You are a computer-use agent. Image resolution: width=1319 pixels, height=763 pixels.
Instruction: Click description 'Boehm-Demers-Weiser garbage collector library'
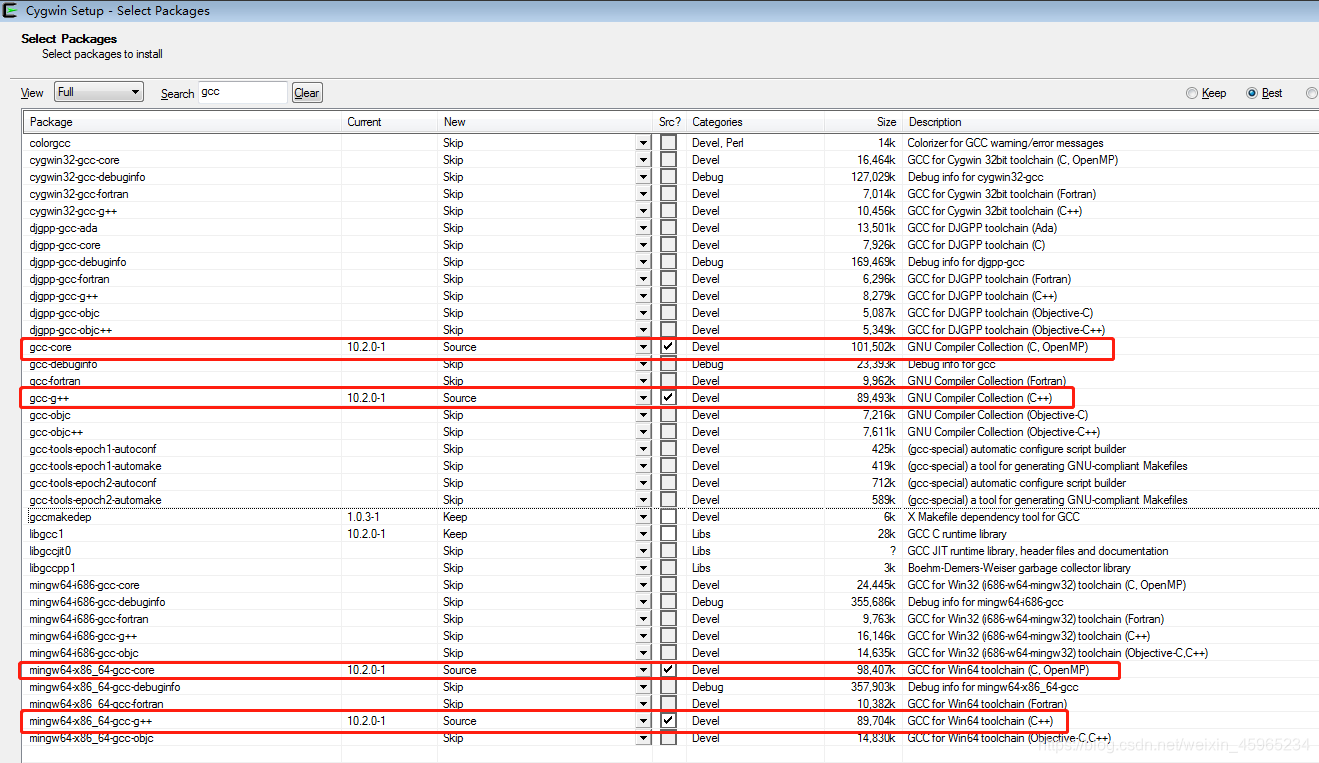tap(1019, 568)
